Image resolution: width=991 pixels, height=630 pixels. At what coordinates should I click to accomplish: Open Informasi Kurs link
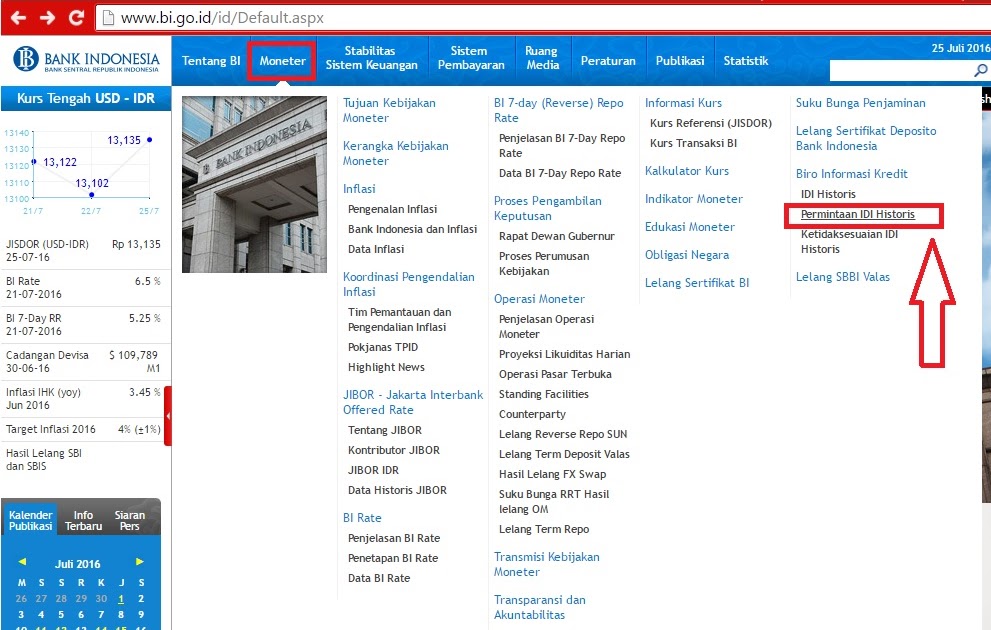683,102
